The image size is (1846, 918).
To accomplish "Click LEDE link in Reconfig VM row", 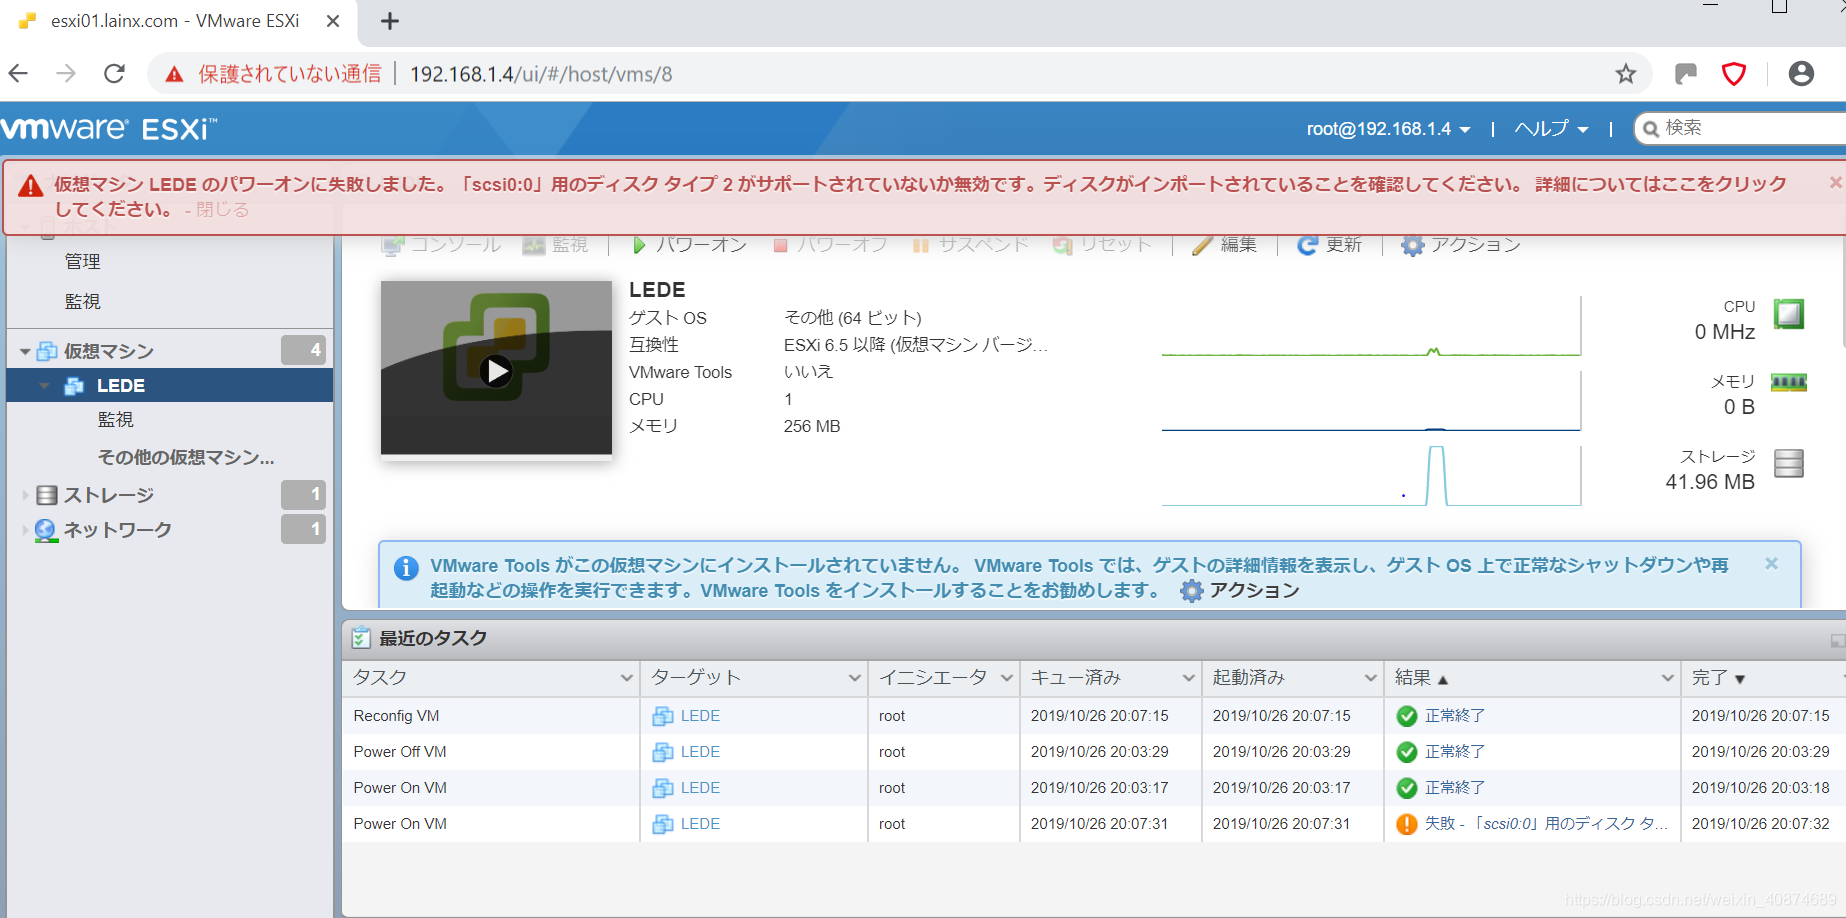I will click(700, 715).
